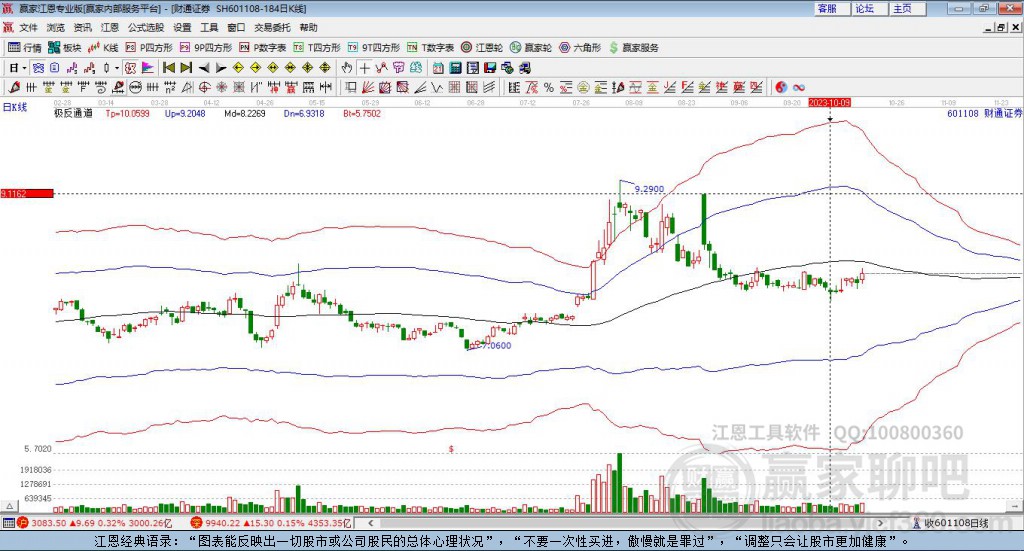Open the 赢家轮 wheel tool
Image resolution: width=1024 pixels, height=551 pixels.
click(x=531, y=48)
